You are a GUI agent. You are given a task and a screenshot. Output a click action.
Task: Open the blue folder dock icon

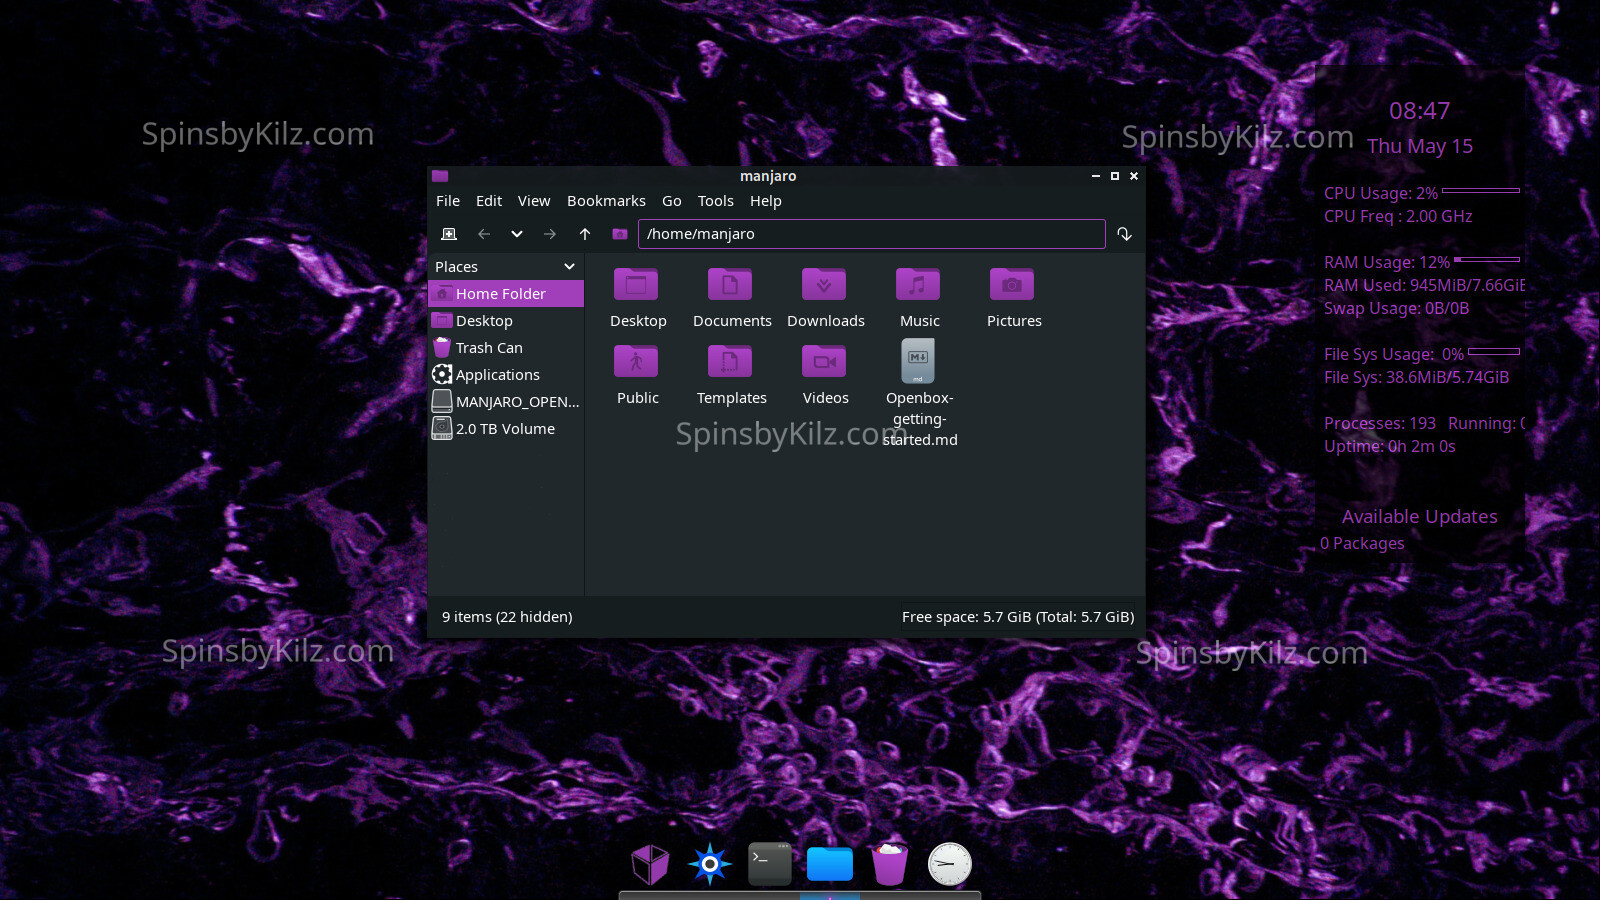click(x=830, y=864)
